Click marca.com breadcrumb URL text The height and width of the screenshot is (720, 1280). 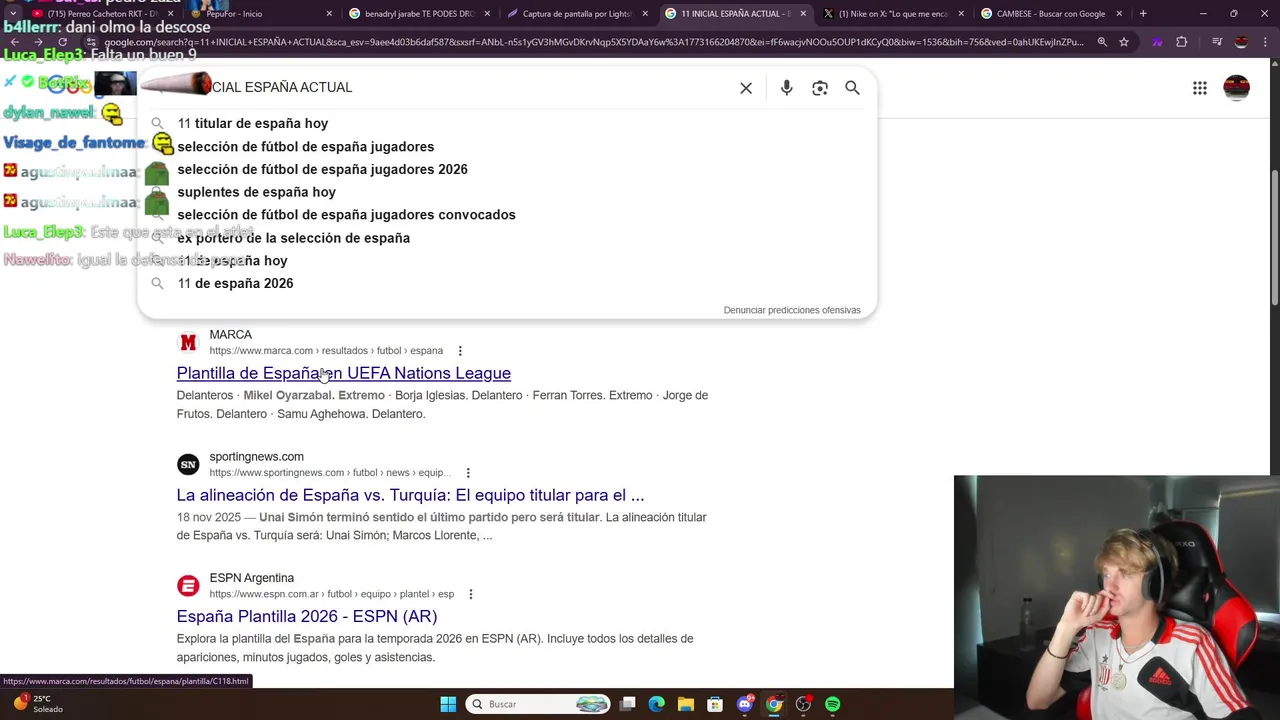(326, 351)
